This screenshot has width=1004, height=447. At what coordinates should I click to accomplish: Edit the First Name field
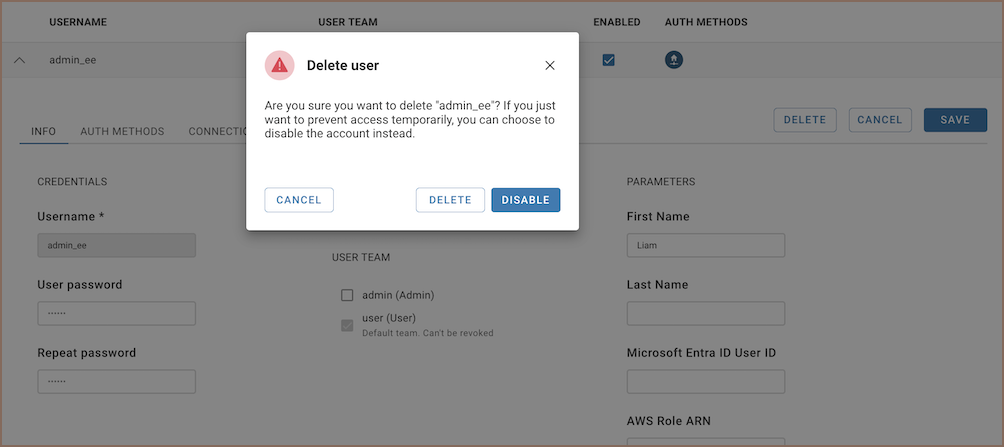pos(705,245)
